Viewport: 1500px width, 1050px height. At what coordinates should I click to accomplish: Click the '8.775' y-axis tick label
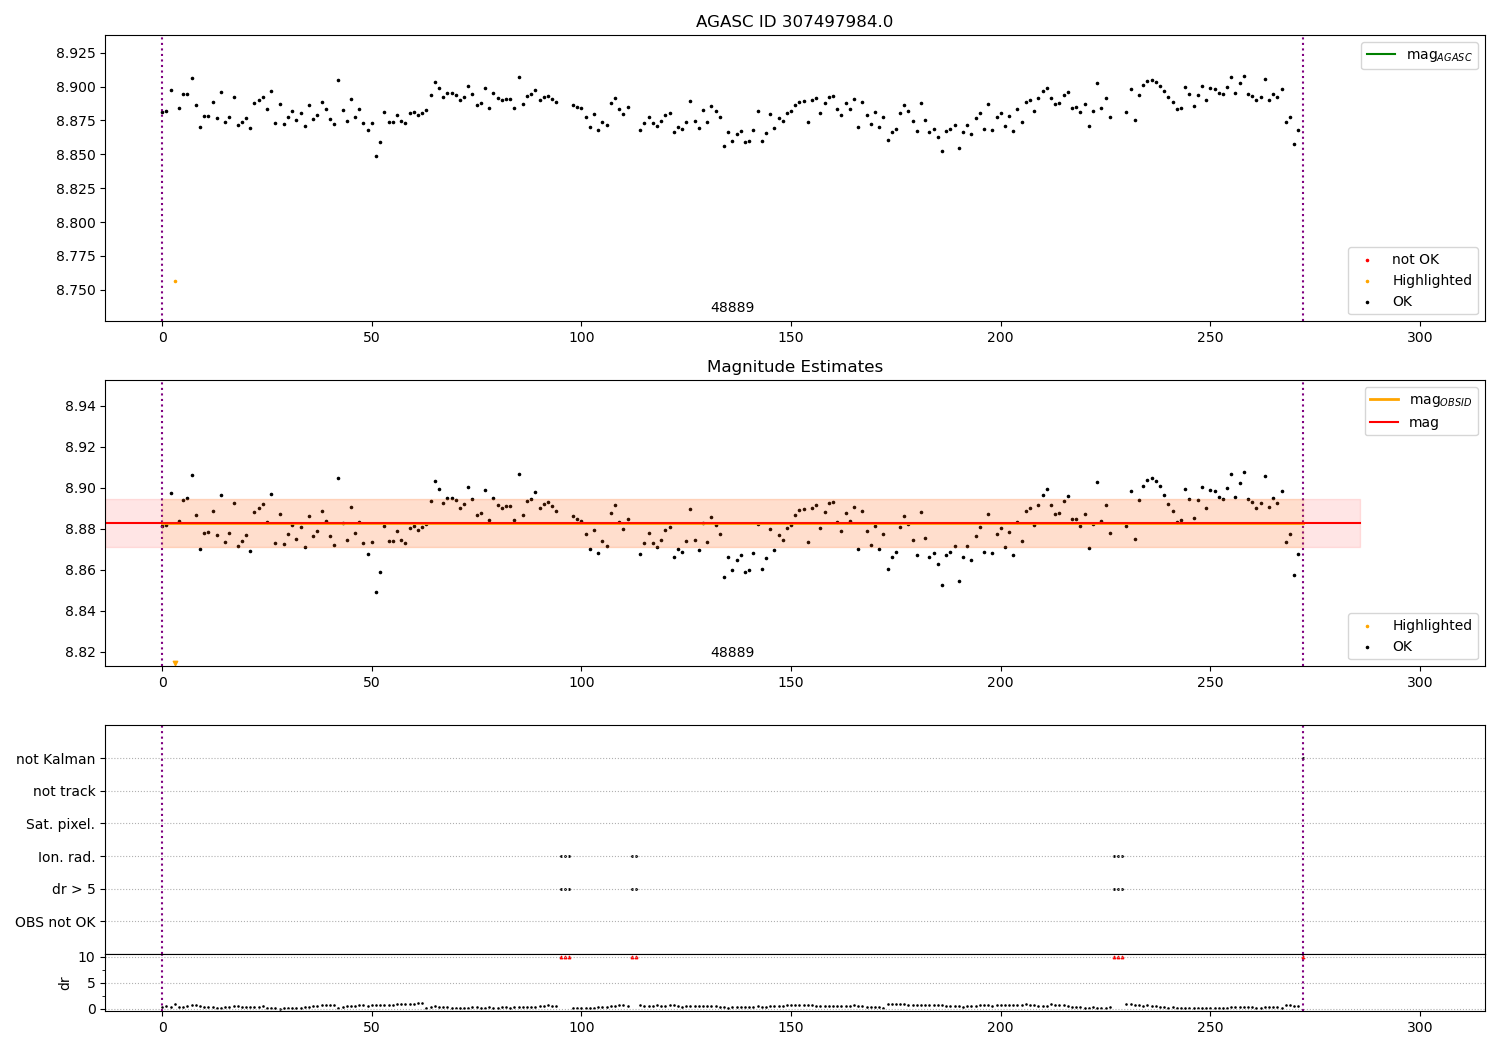point(75,257)
